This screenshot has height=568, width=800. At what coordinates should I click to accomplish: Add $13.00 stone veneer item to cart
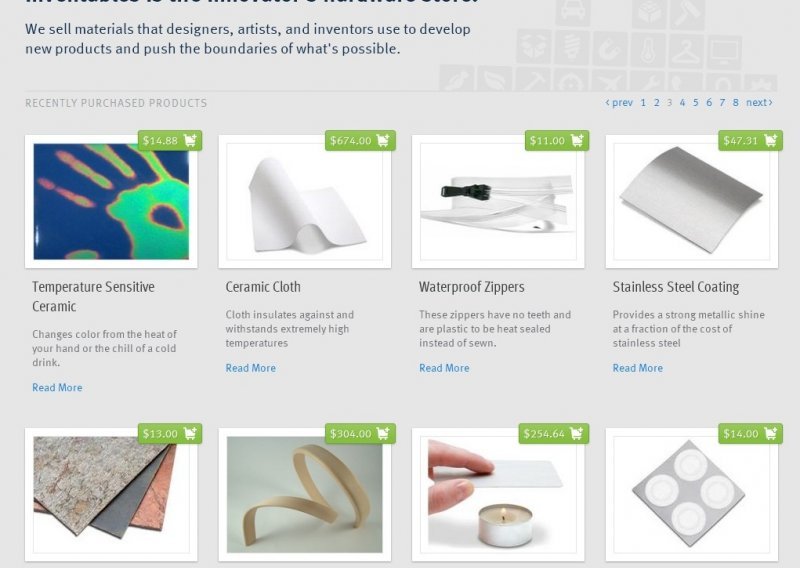tap(190, 433)
